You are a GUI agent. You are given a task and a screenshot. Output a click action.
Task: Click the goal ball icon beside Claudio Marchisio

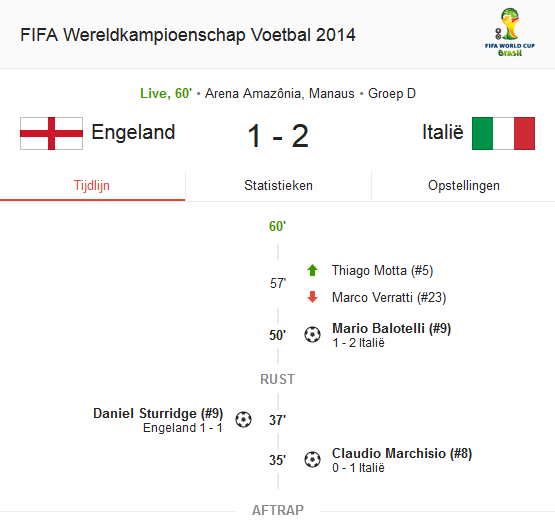click(312, 459)
